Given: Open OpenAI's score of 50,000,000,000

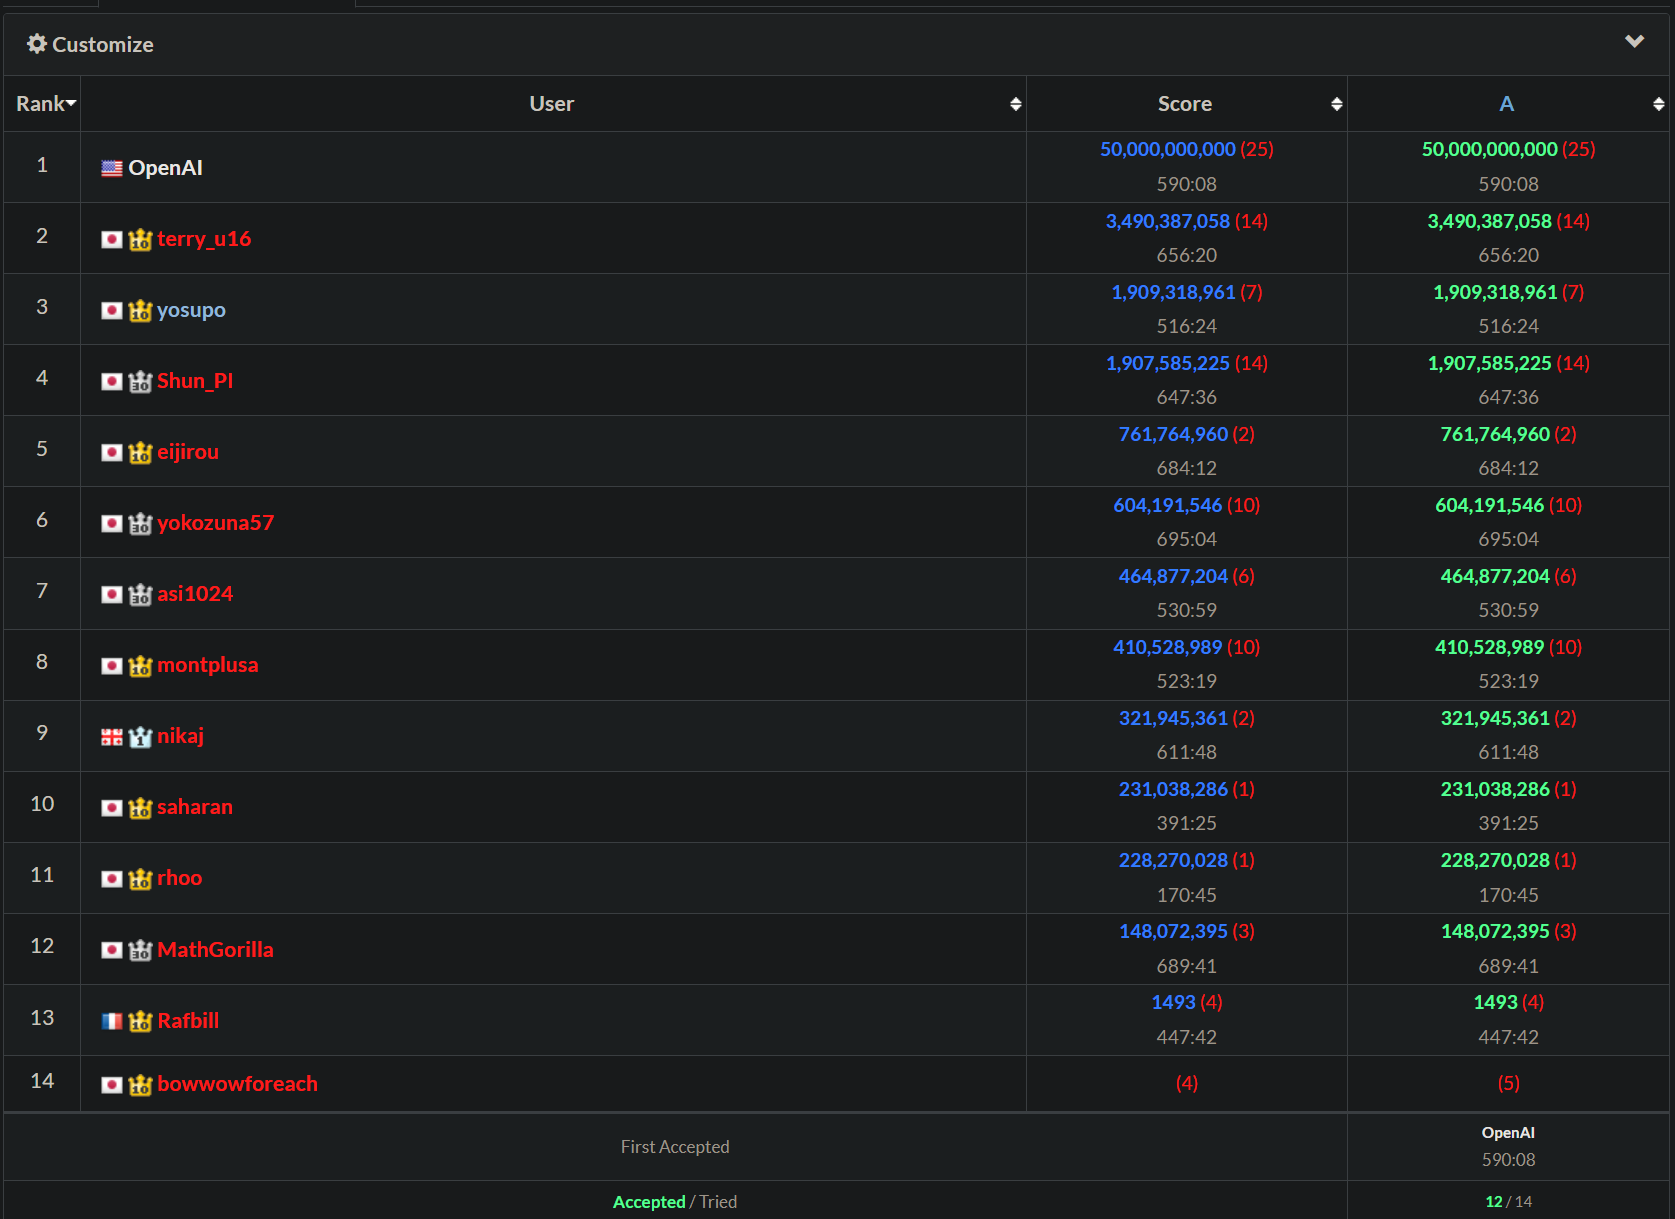Looking at the screenshot, I should point(1167,149).
